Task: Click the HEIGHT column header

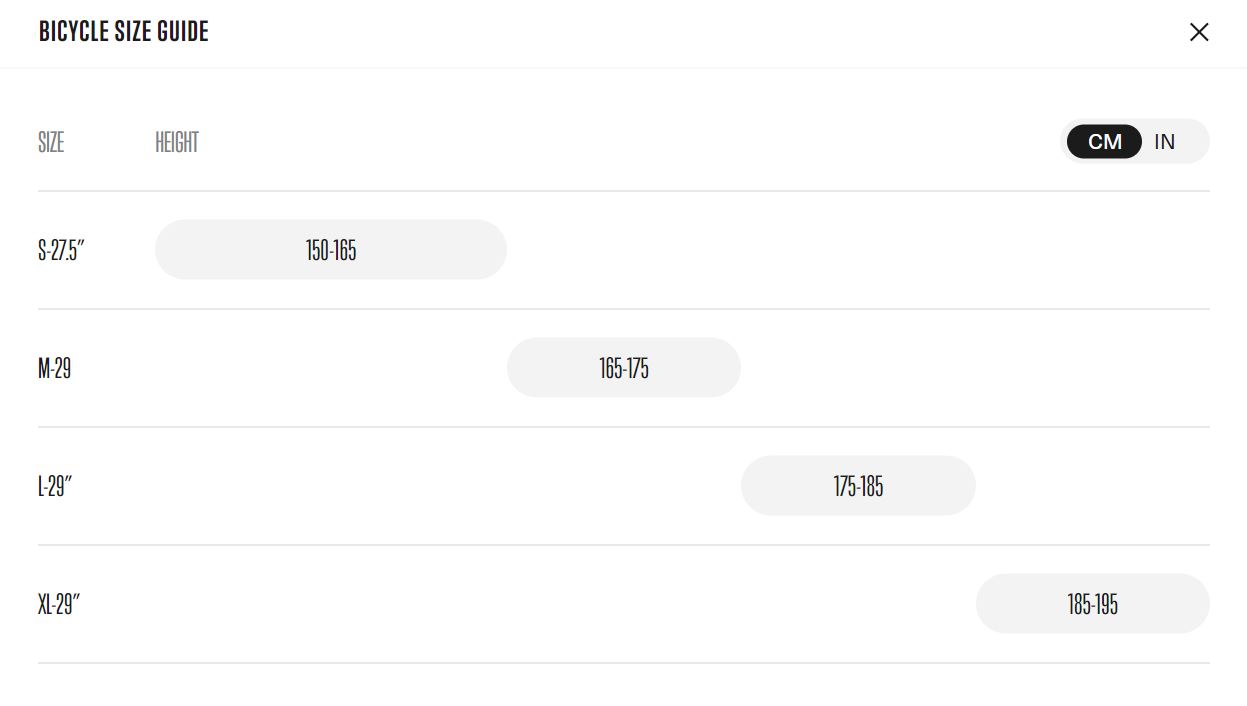Action: (177, 142)
